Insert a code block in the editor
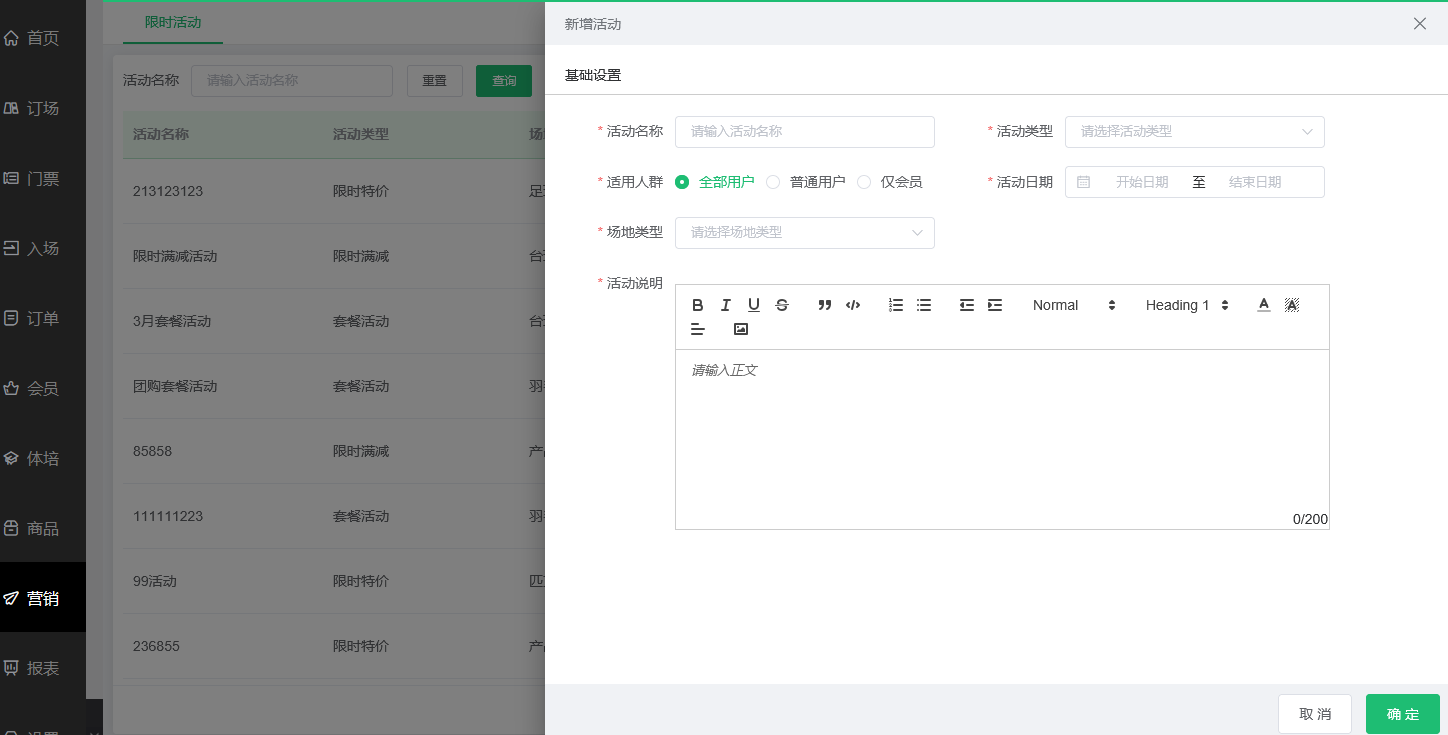Screen dimensions: 1448x735 (x=852, y=305)
